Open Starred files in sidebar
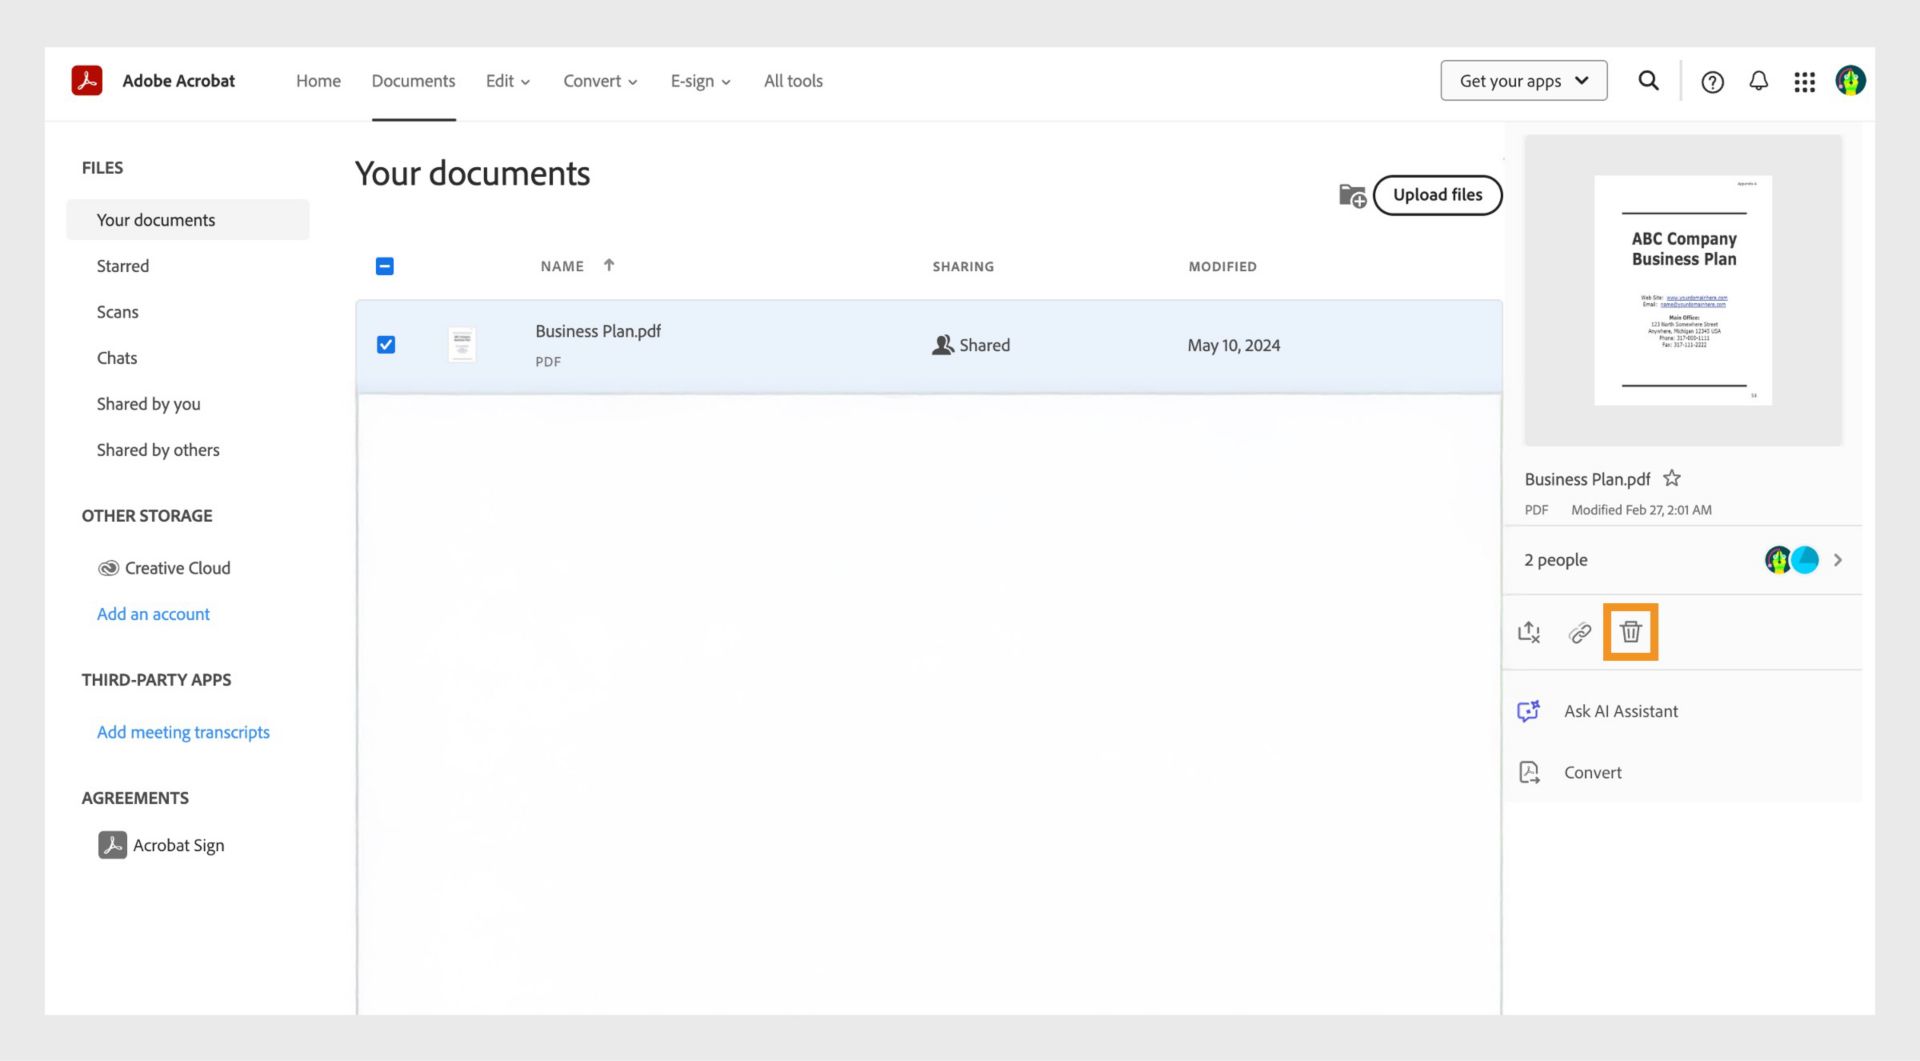1920x1061 pixels. click(123, 266)
